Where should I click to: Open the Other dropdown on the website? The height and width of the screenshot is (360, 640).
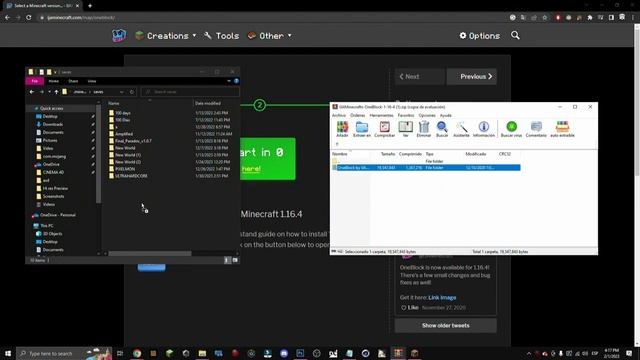point(270,36)
